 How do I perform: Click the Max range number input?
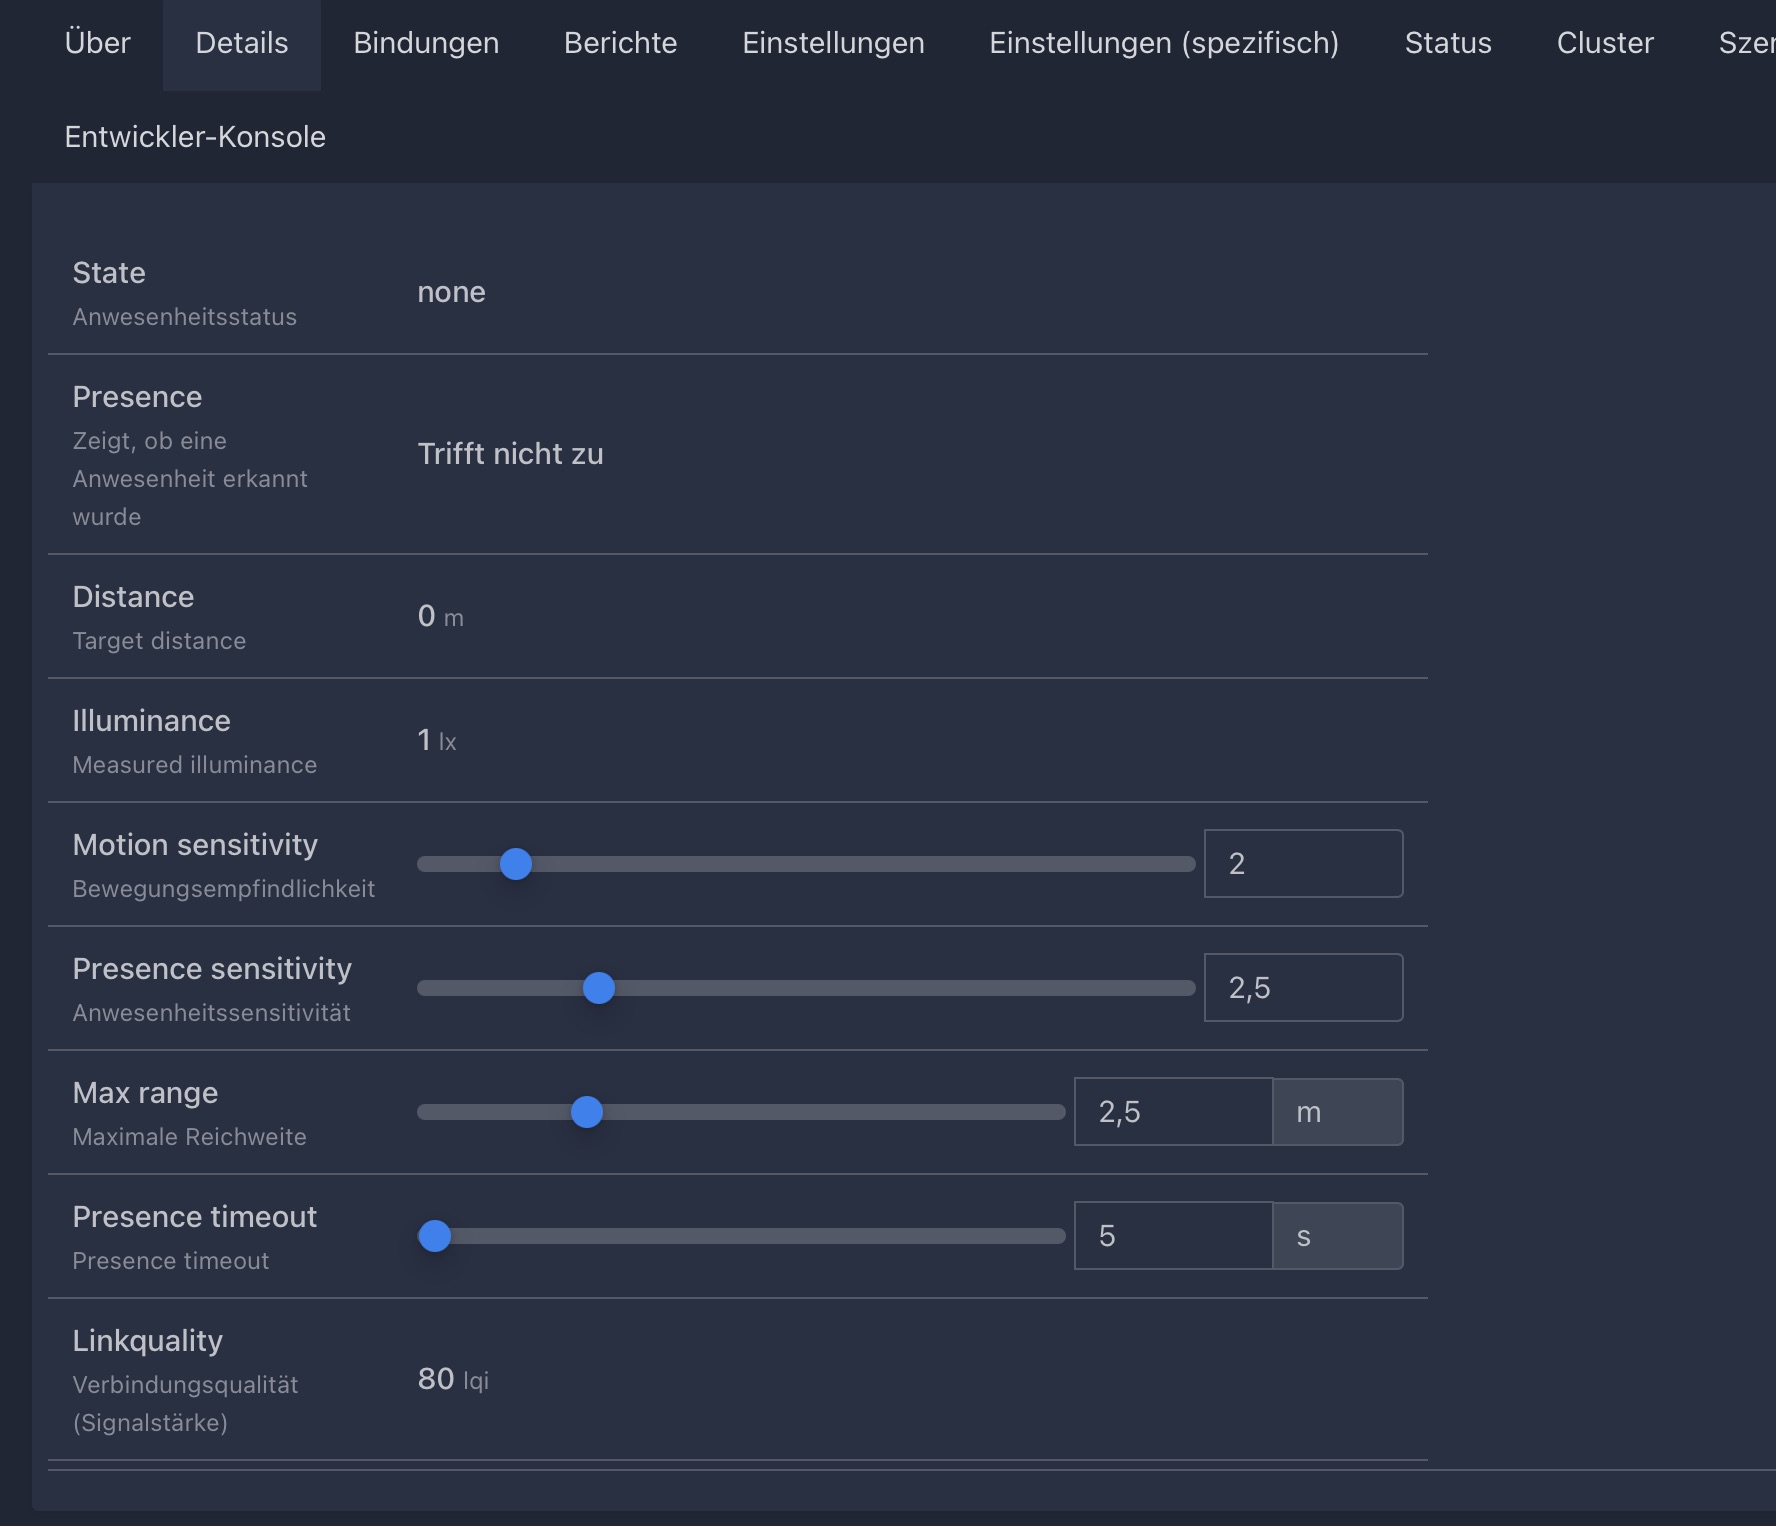click(1172, 1112)
